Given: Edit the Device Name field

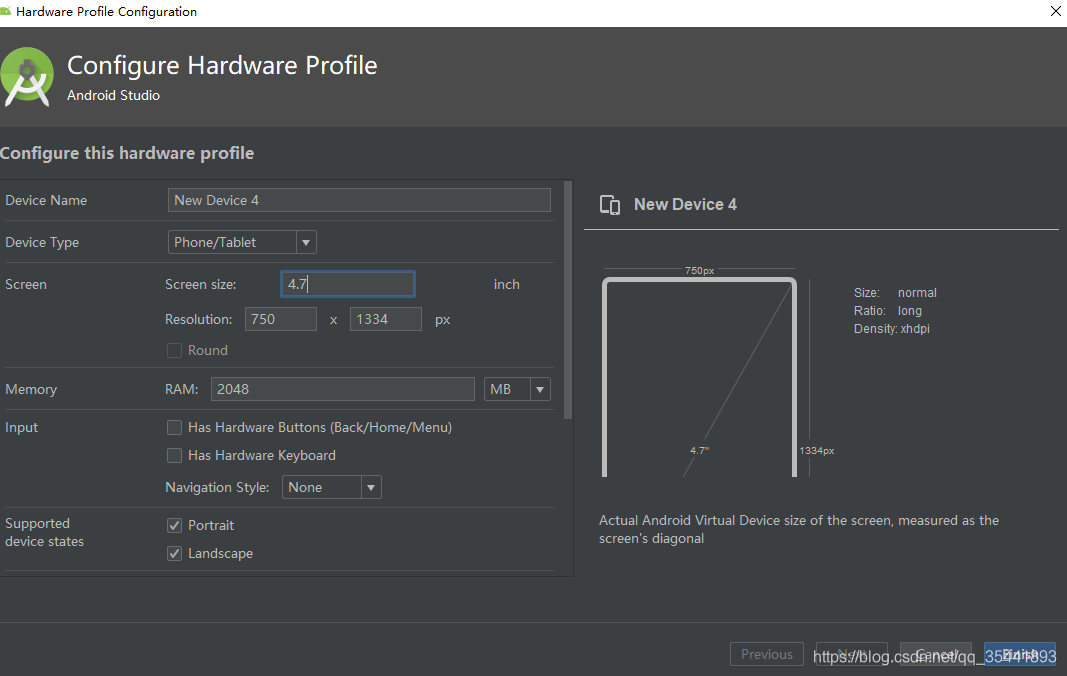Looking at the screenshot, I should tap(359, 200).
